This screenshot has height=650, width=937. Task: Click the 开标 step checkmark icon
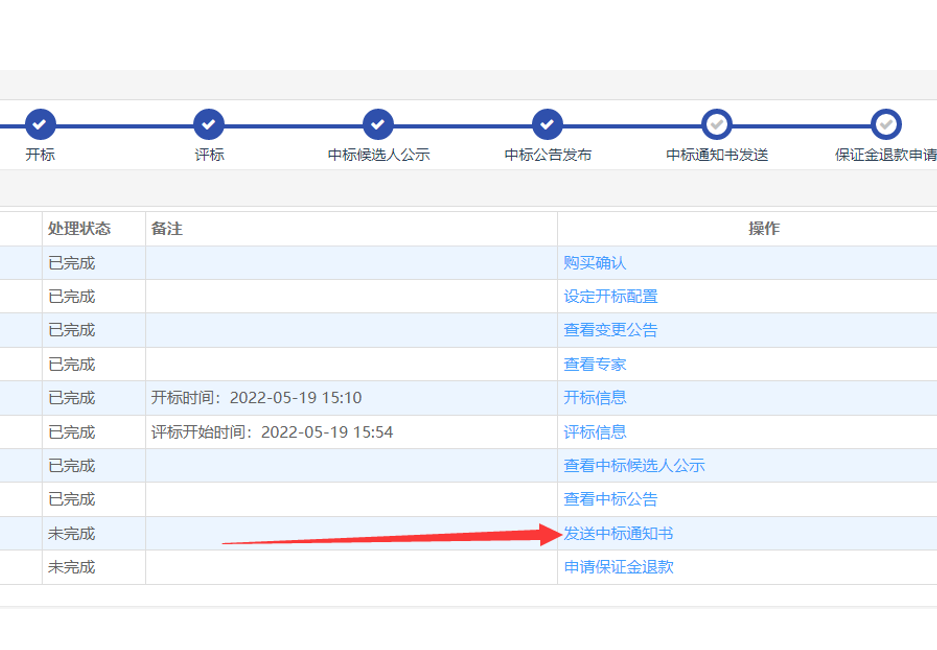pyautogui.click(x=40, y=125)
